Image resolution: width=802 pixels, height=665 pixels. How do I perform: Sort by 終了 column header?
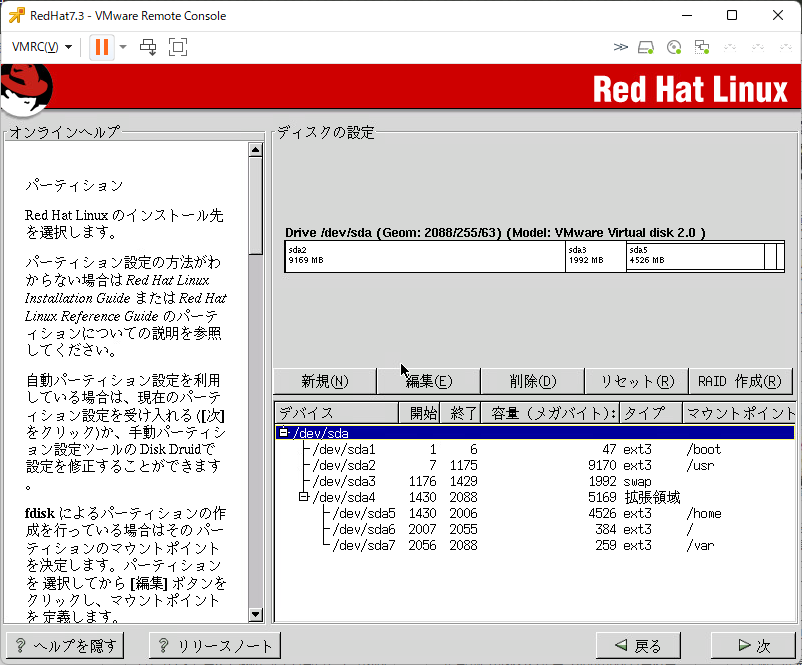point(460,413)
